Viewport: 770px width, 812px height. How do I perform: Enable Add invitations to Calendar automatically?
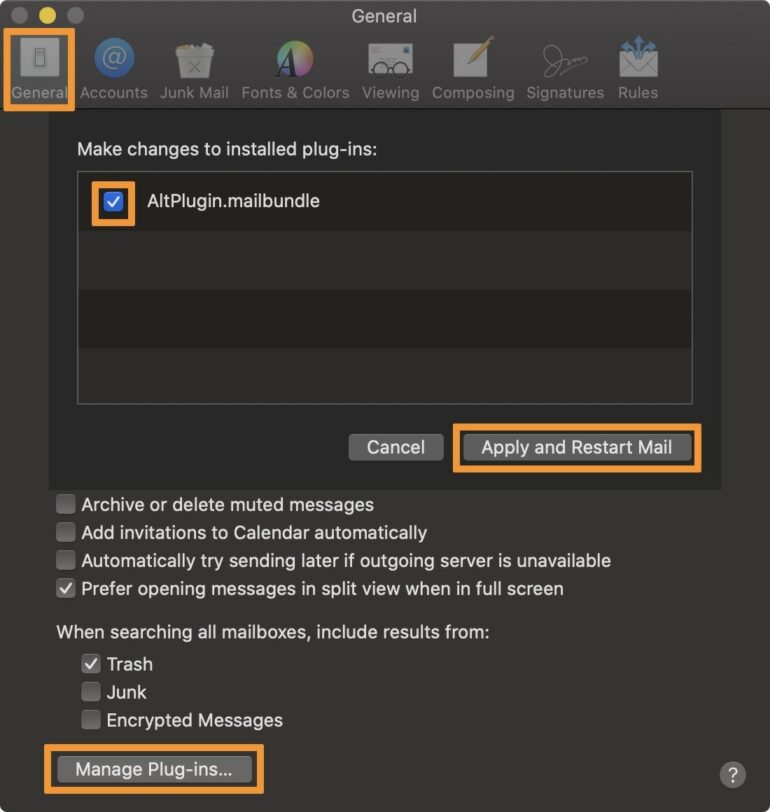pyautogui.click(x=66, y=533)
